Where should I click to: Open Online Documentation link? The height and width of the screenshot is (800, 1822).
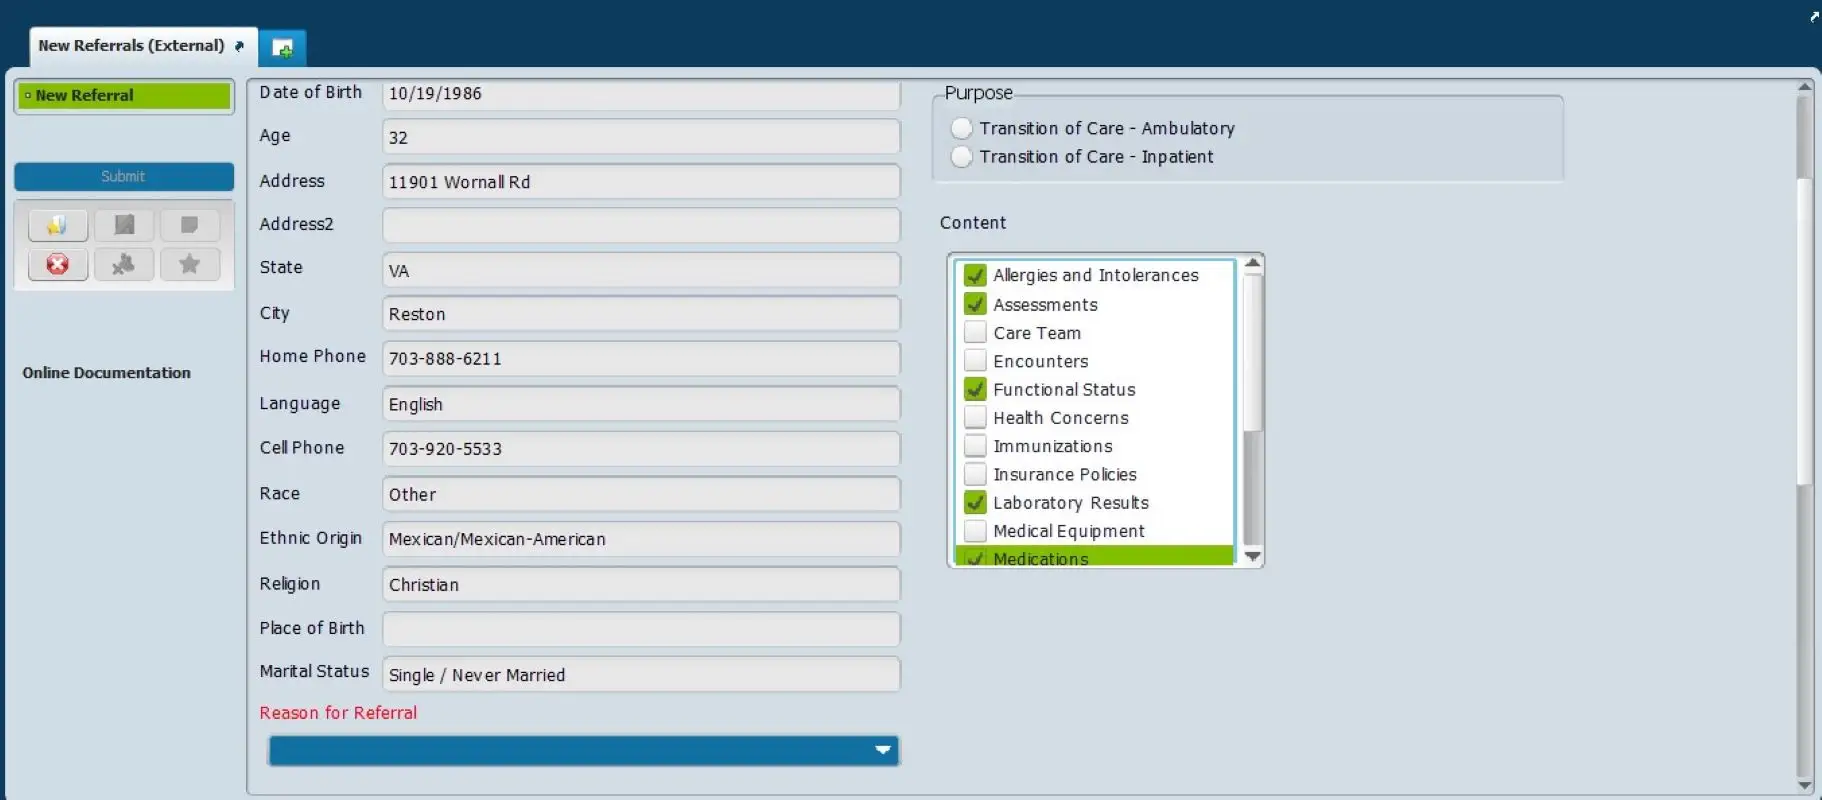coord(106,373)
